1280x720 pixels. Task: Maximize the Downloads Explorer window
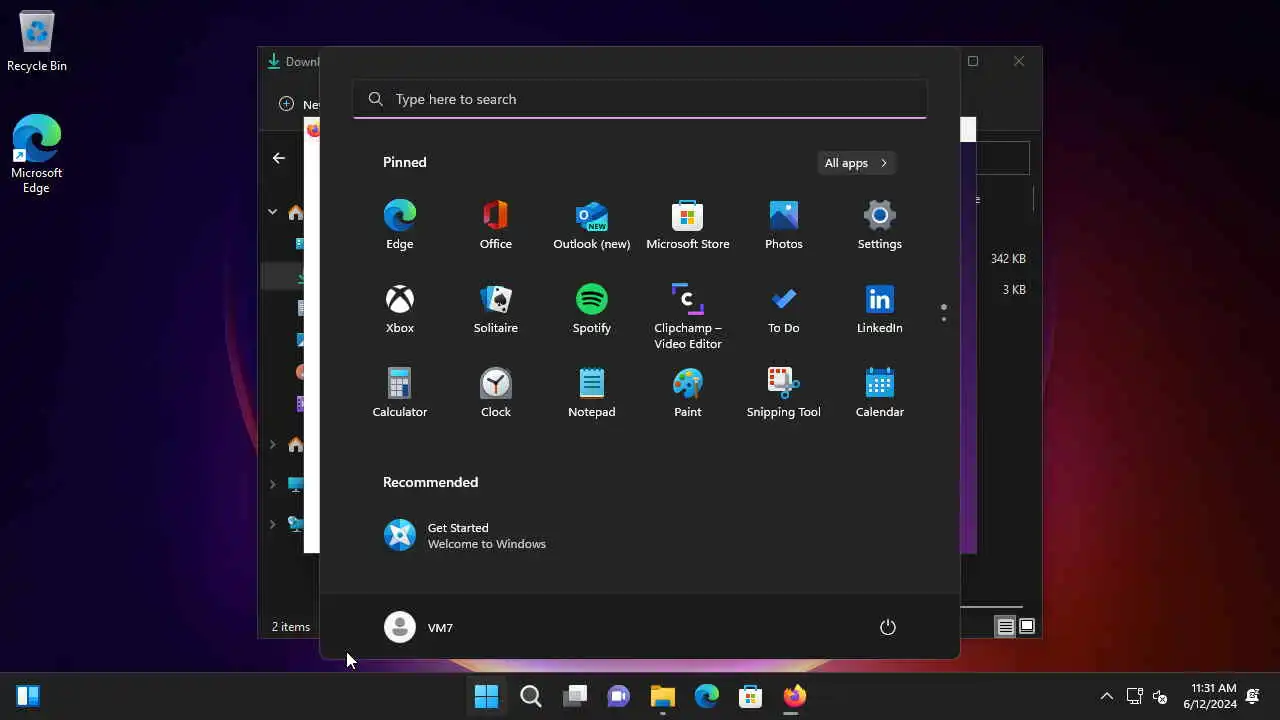(972, 61)
